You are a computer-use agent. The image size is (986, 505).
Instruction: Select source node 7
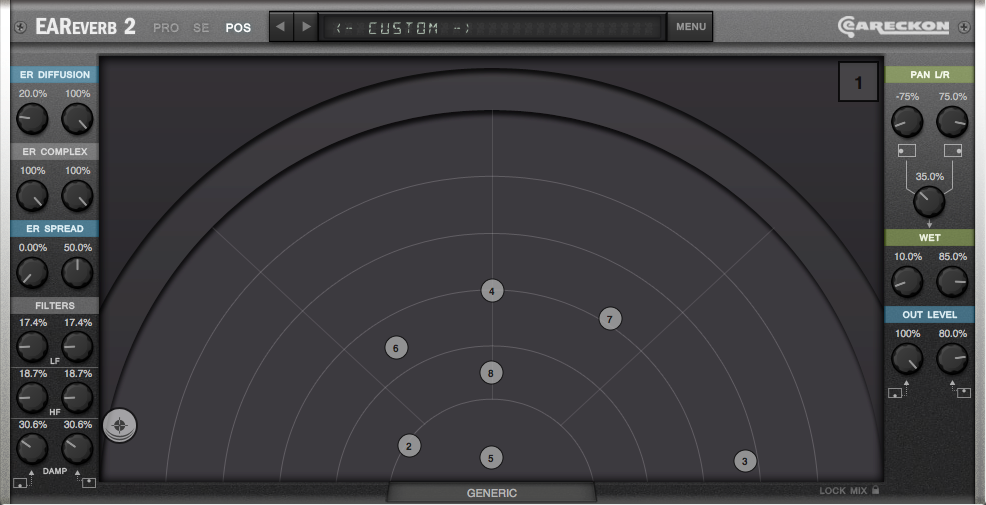coord(610,319)
